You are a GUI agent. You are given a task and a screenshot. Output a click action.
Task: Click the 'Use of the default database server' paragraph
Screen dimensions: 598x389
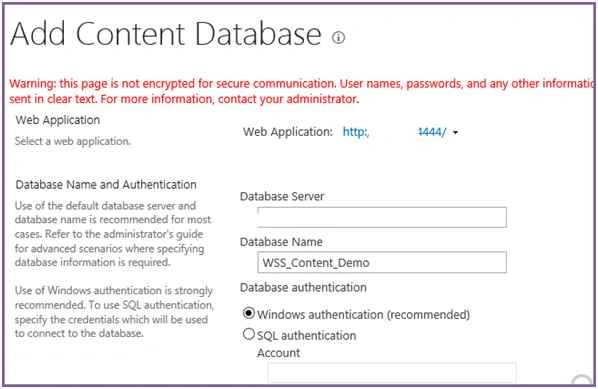[x=113, y=234]
